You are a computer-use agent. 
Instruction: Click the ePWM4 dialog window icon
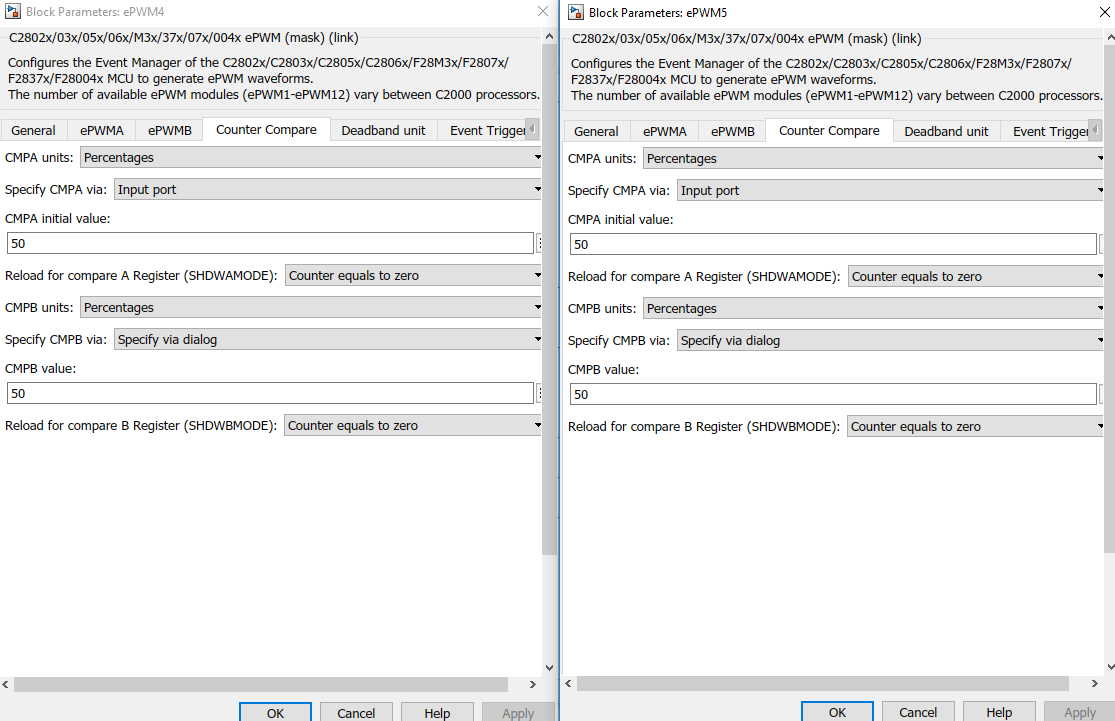click(13, 11)
